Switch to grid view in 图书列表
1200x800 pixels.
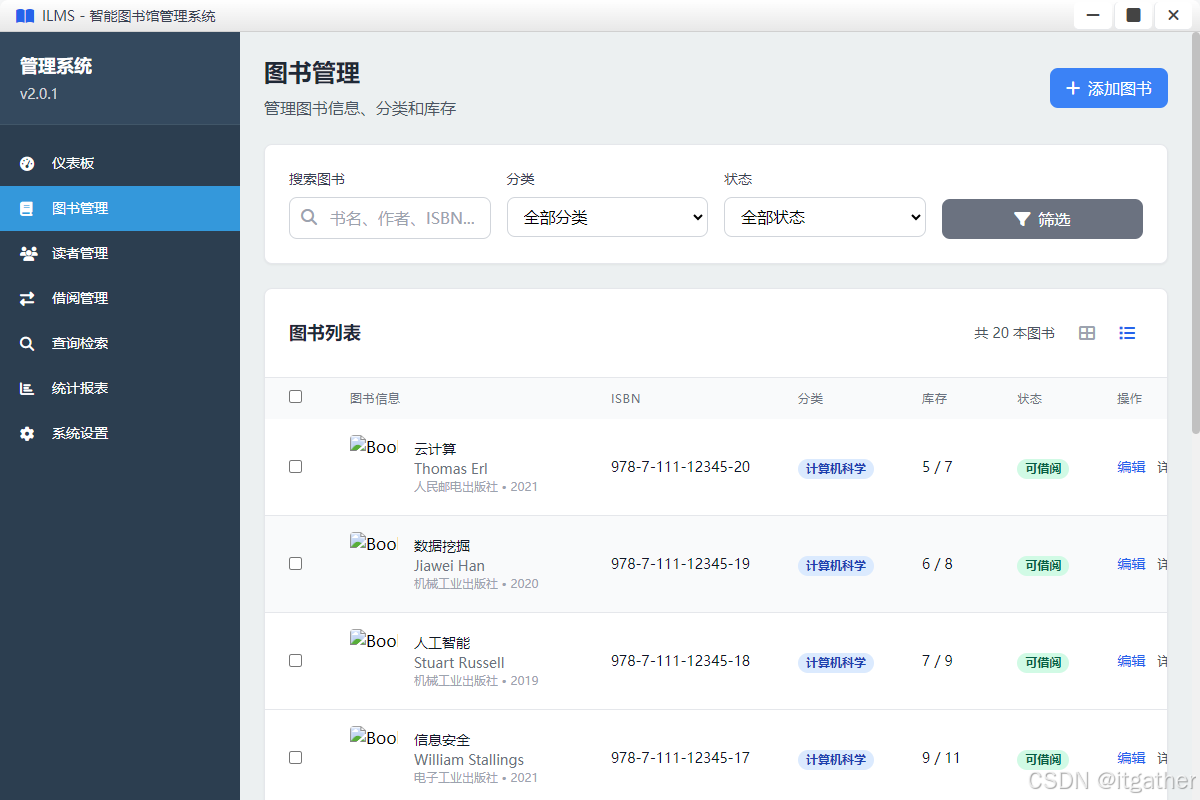(x=1086, y=333)
